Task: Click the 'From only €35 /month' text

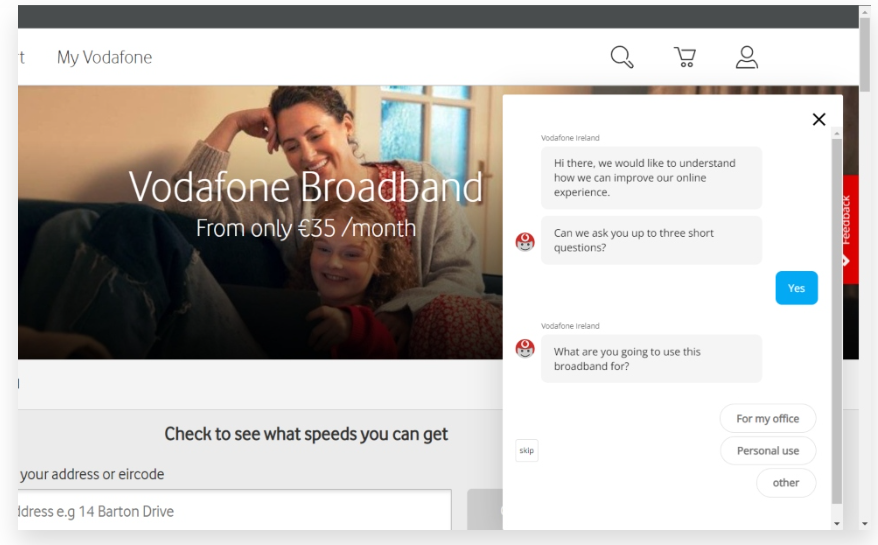Action: click(x=306, y=228)
